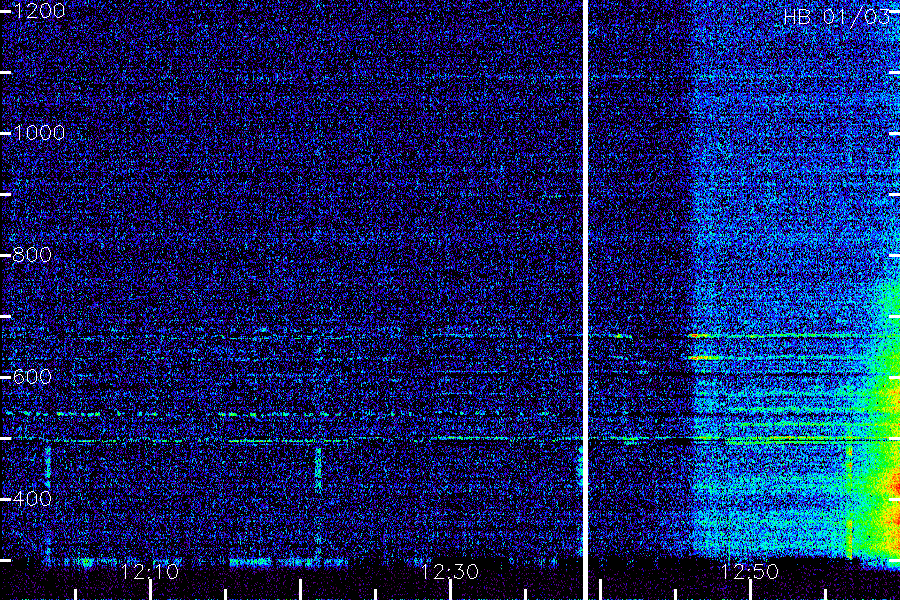
Task: Click the HB 01/03 station date label
Action: click(x=837, y=17)
